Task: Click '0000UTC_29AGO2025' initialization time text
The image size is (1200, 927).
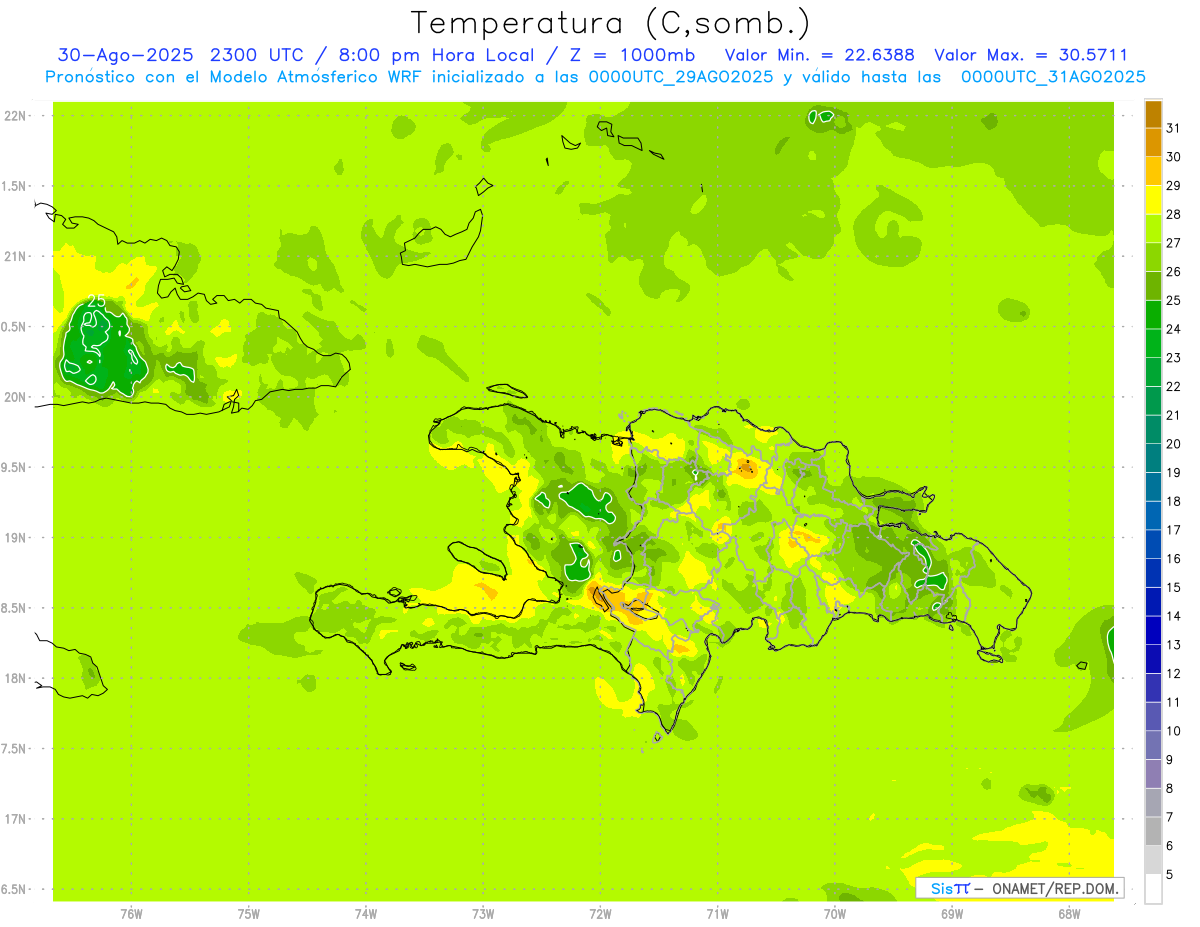Action: (681, 77)
